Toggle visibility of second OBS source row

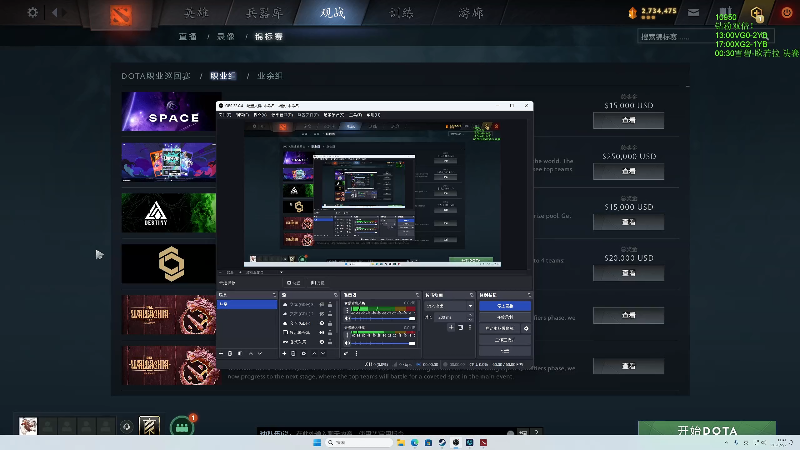pos(321,314)
